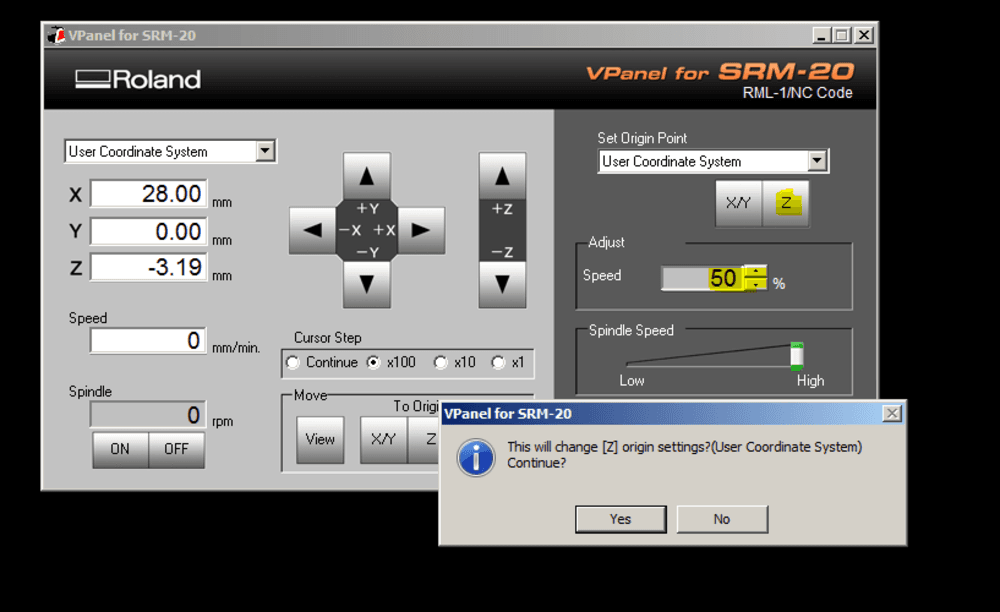
Task: Click the Adjust Speed 50 value field
Action: pyautogui.click(x=702, y=279)
